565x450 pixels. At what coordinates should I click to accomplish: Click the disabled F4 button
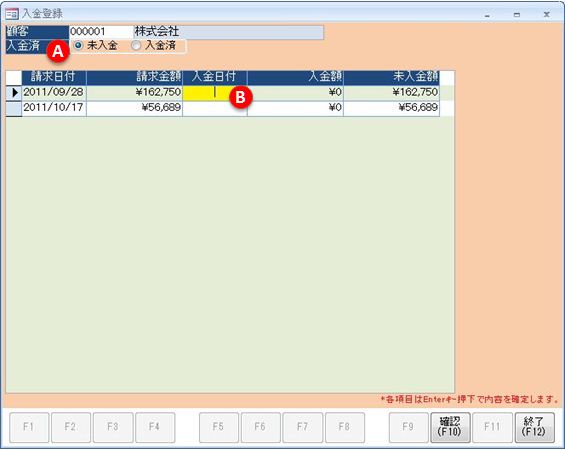point(155,427)
